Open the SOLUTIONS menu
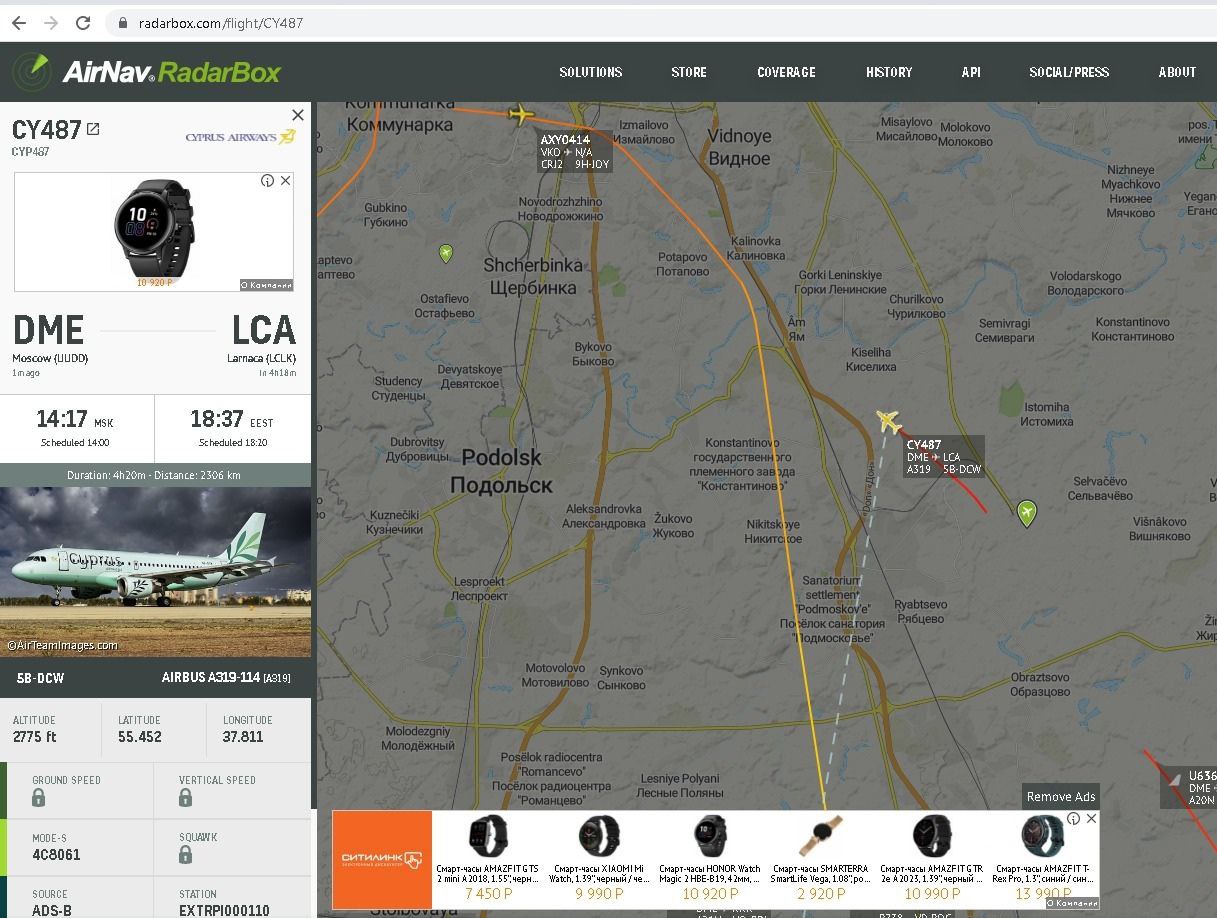1217x918 pixels. [x=590, y=72]
